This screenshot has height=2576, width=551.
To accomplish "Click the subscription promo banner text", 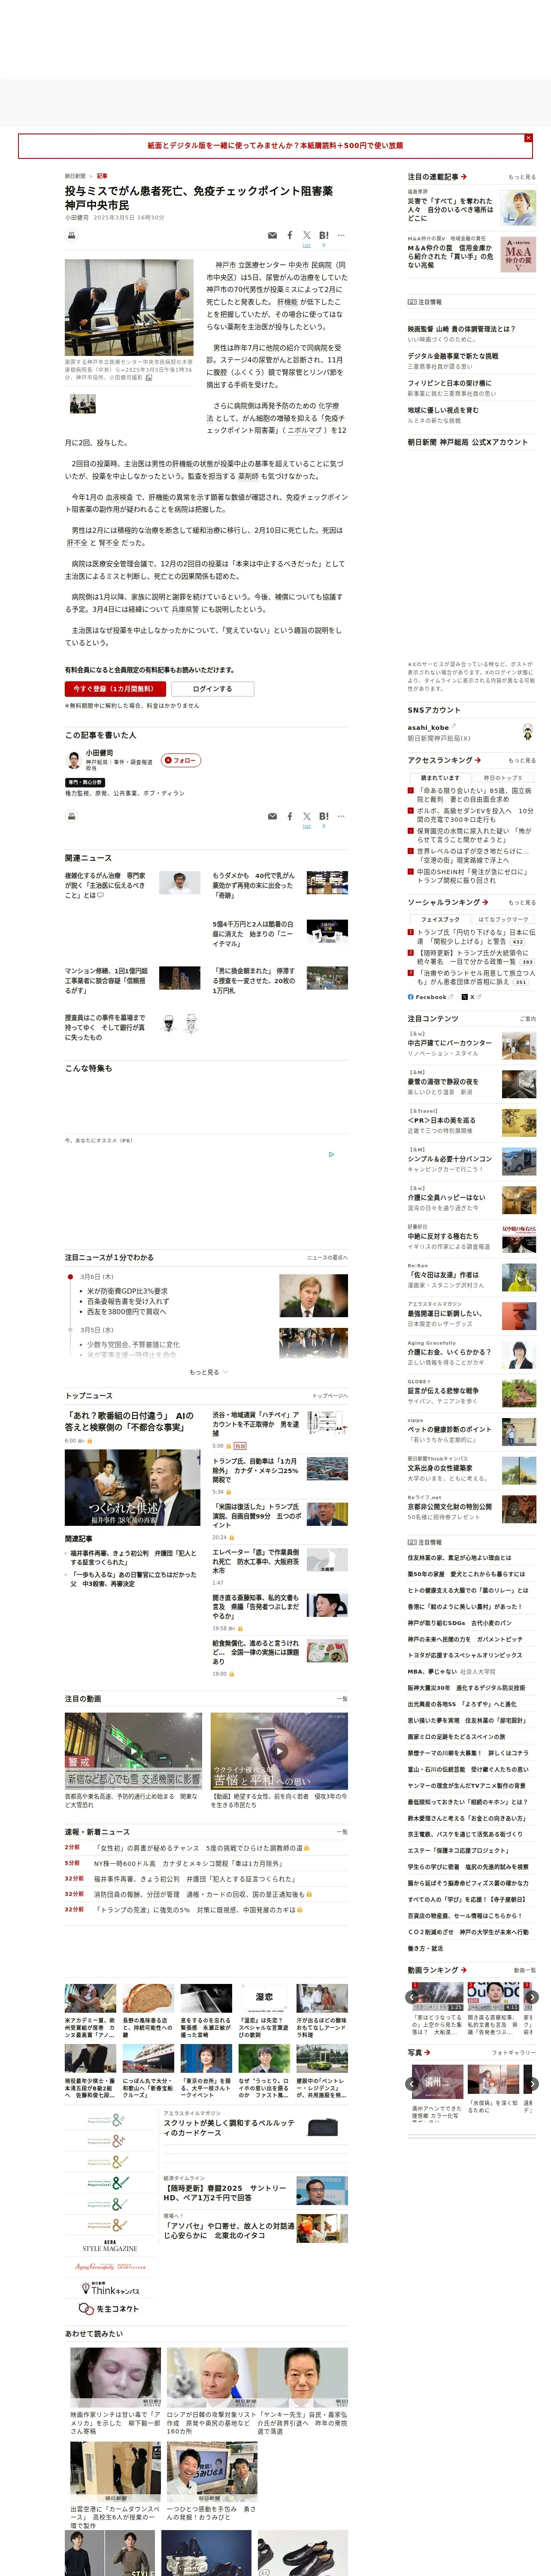I will coord(275,146).
